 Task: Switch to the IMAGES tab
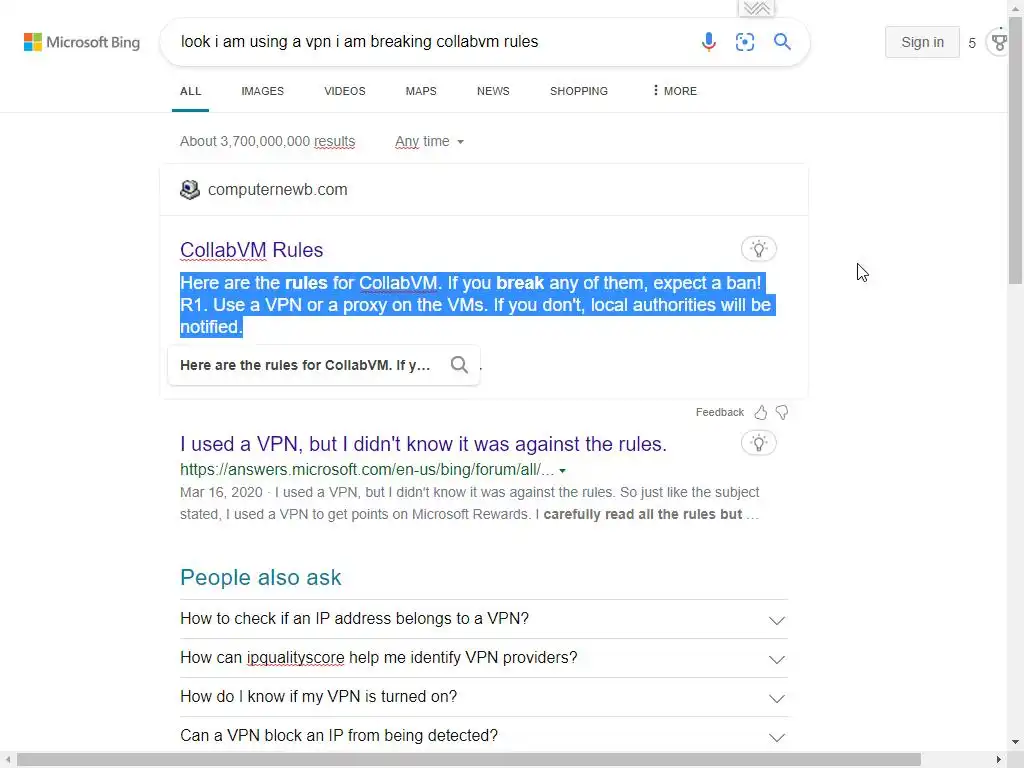[263, 91]
